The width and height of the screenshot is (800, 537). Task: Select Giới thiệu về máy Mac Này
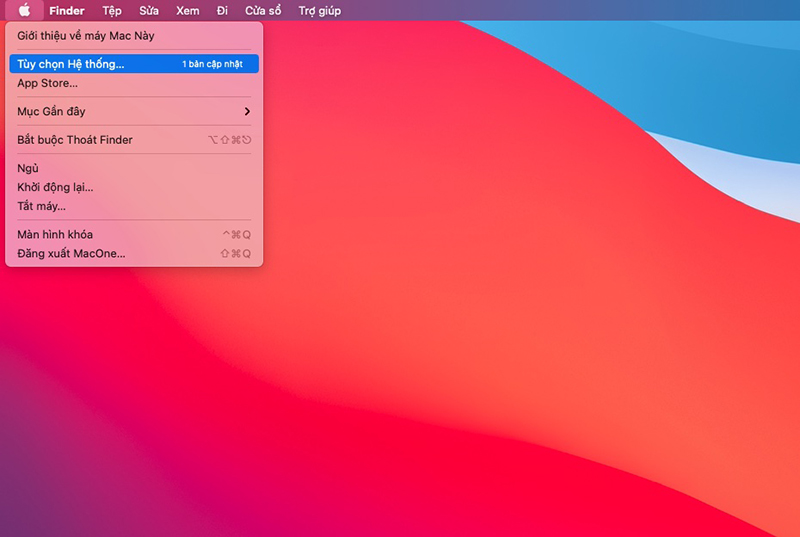click(x=134, y=36)
